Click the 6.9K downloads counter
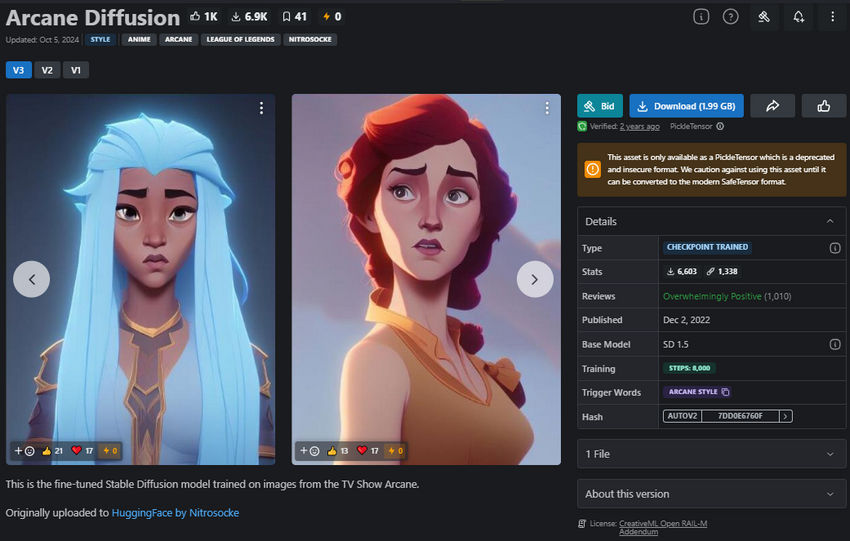The image size is (850, 541). pos(249,17)
